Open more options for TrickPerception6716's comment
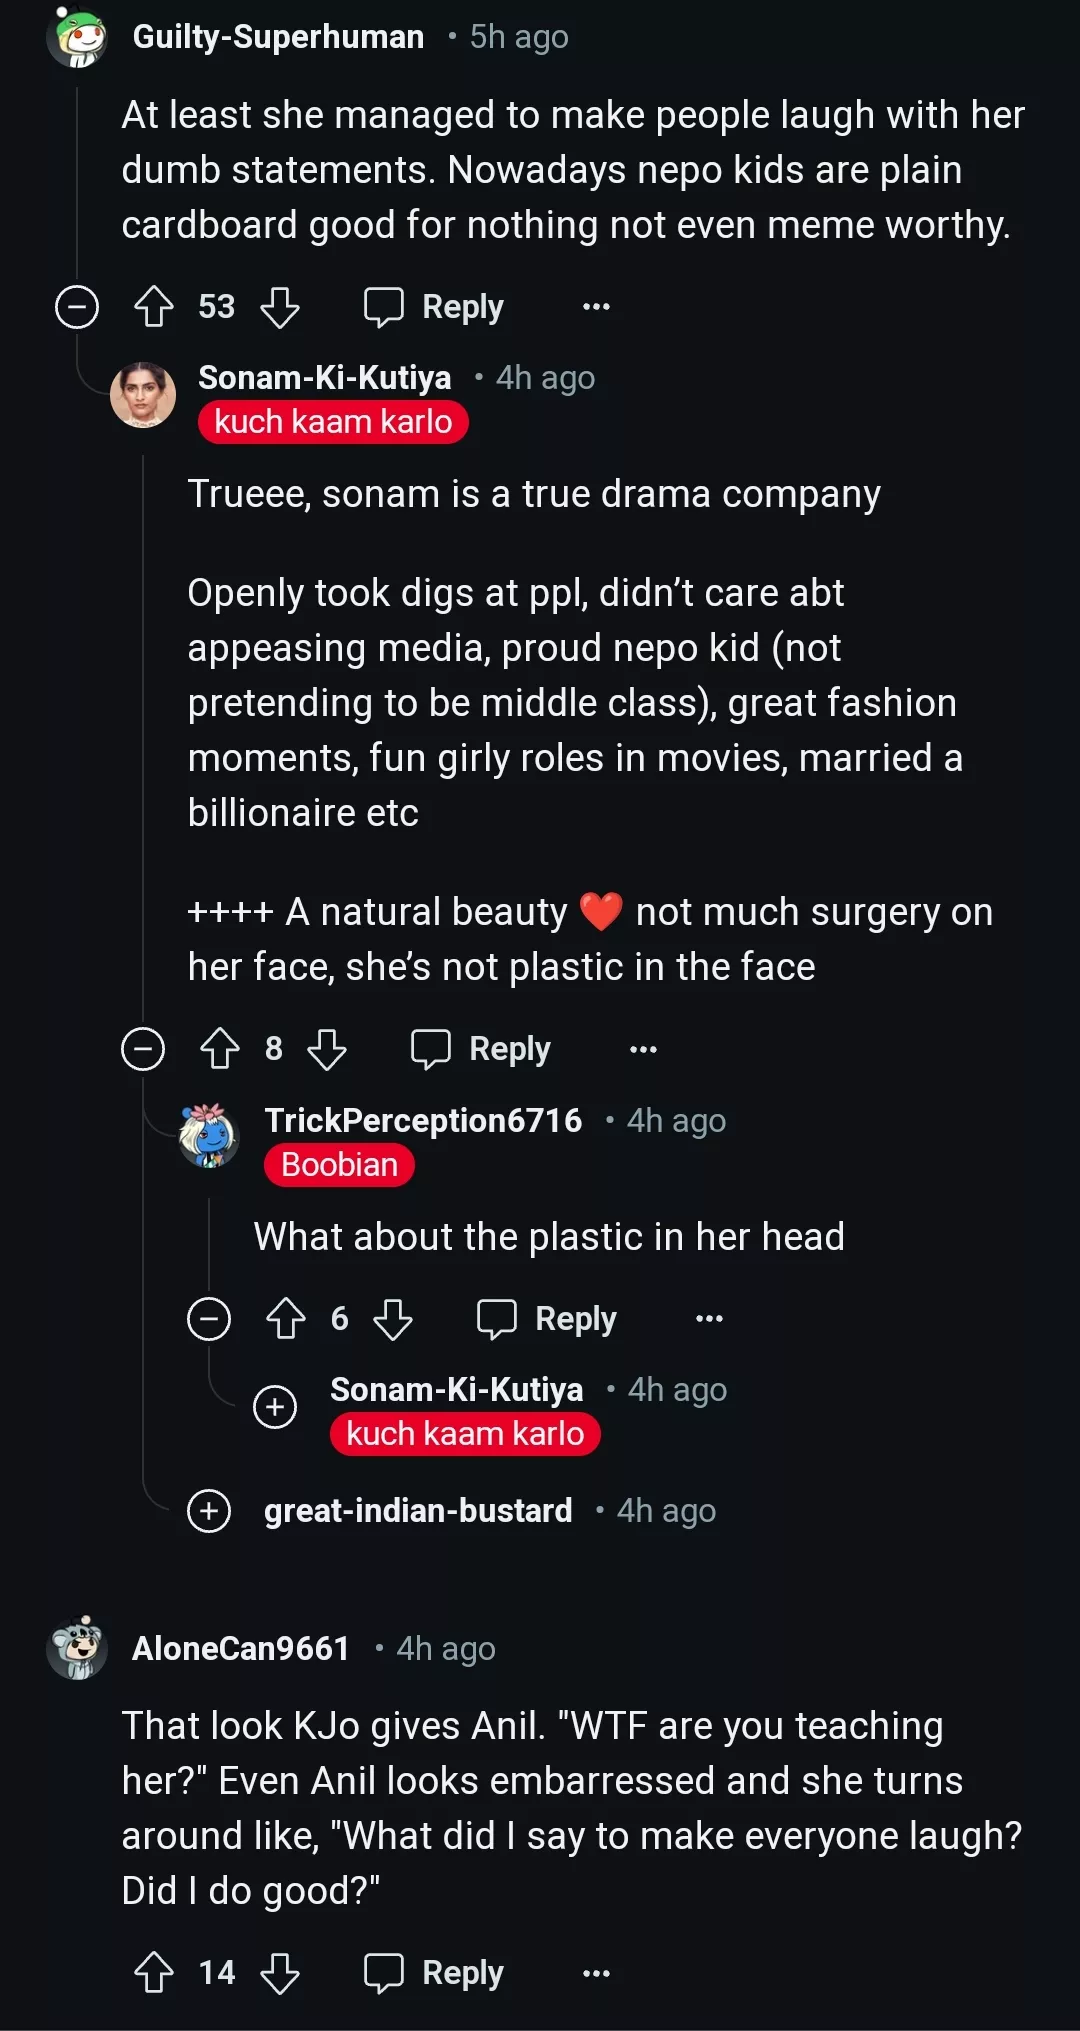 (707, 1318)
